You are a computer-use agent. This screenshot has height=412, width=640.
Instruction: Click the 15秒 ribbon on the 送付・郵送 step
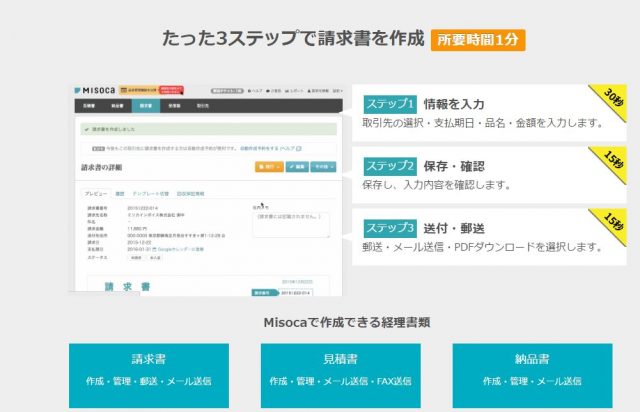(611, 223)
